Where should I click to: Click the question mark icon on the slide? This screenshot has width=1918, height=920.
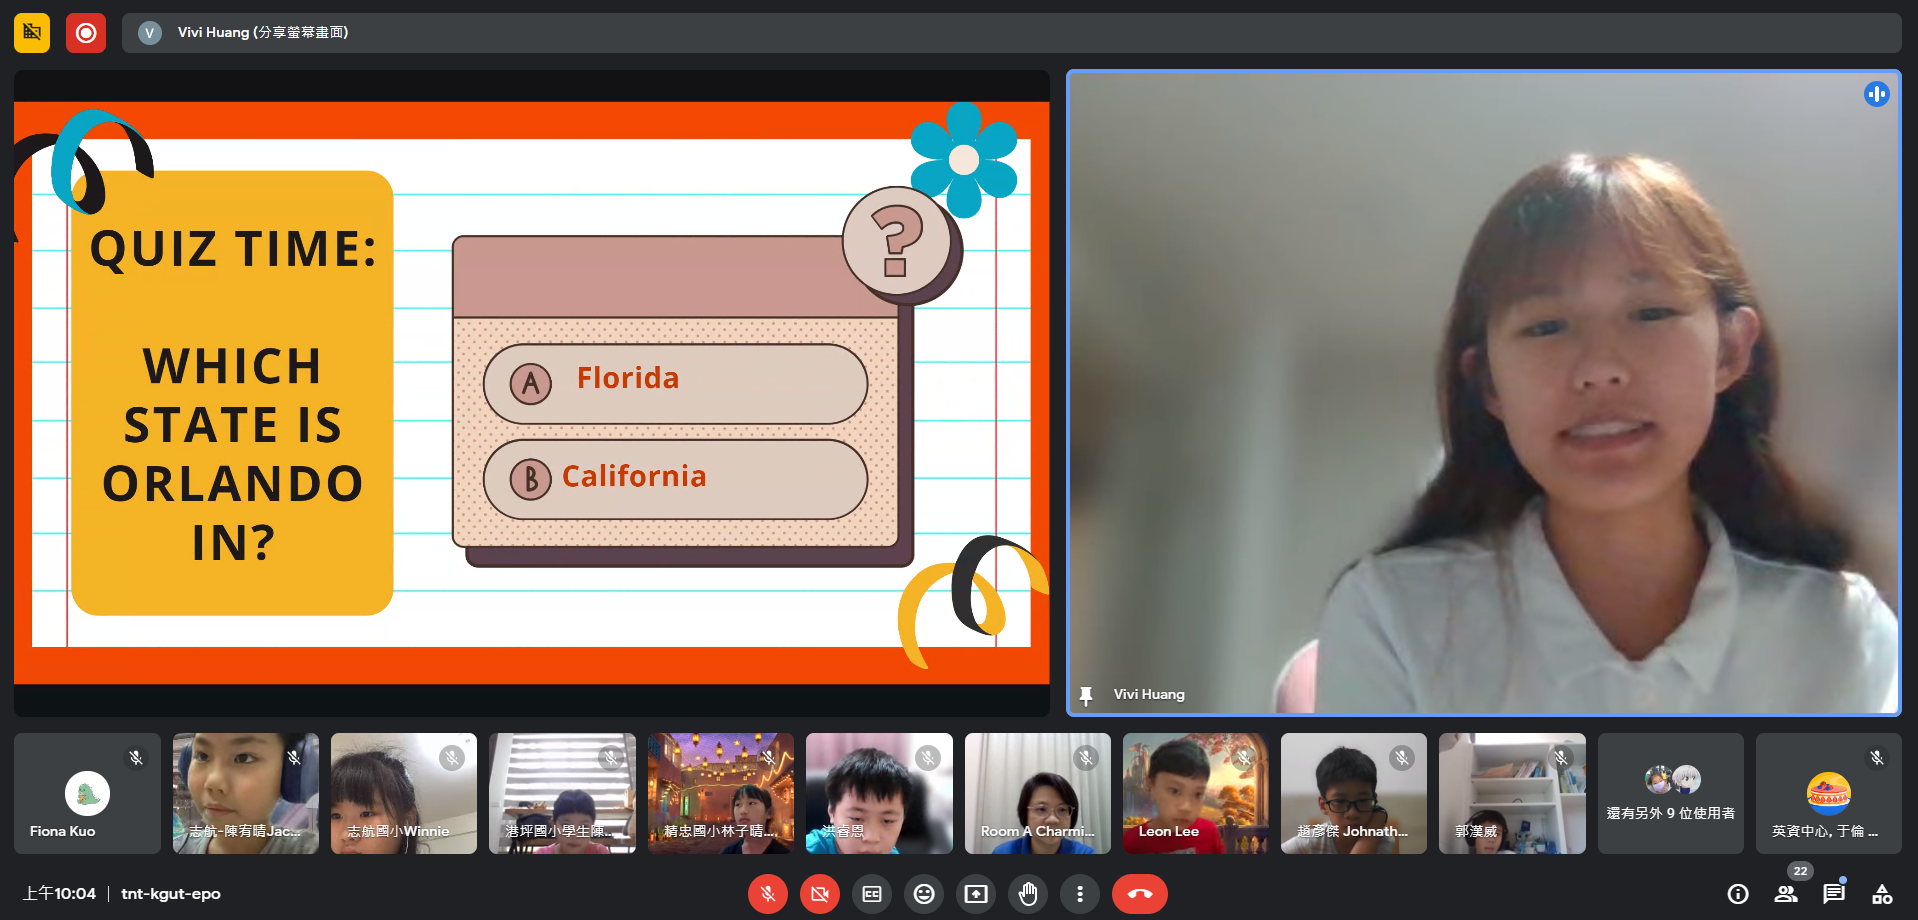click(897, 241)
